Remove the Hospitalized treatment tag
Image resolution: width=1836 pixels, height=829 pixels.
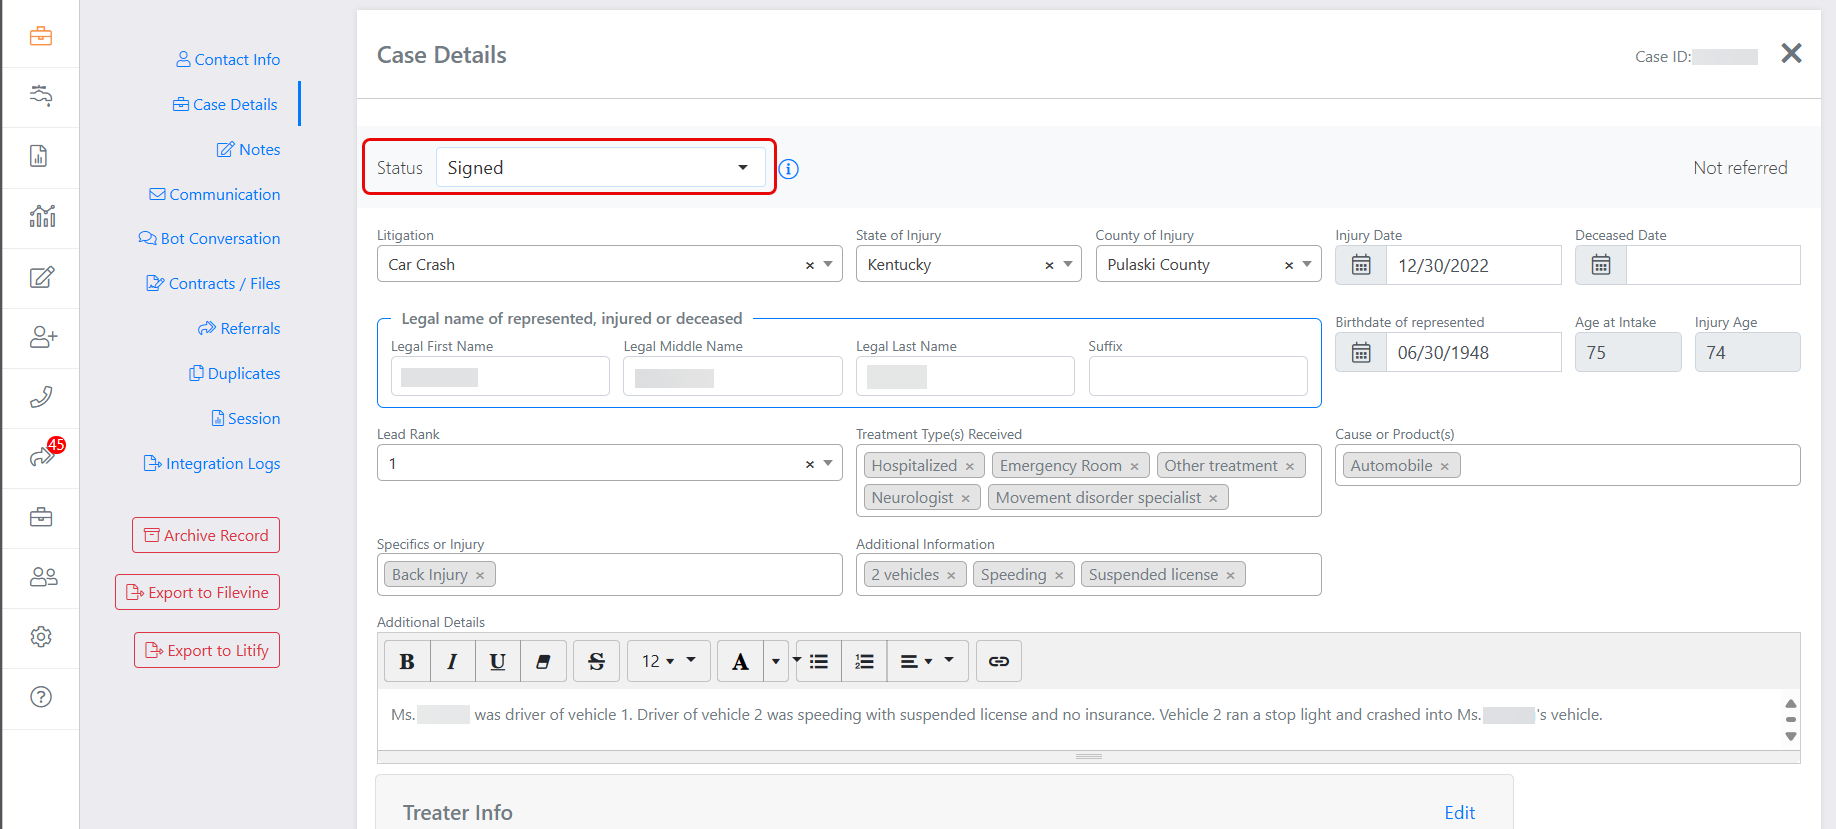(970, 466)
